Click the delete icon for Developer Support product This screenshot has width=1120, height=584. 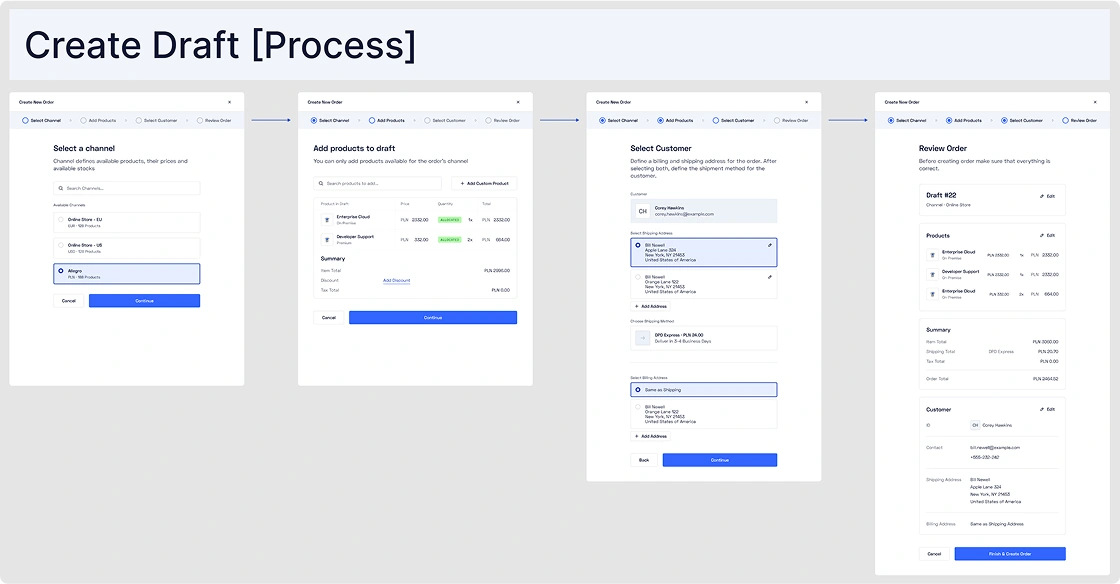coord(327,240)
